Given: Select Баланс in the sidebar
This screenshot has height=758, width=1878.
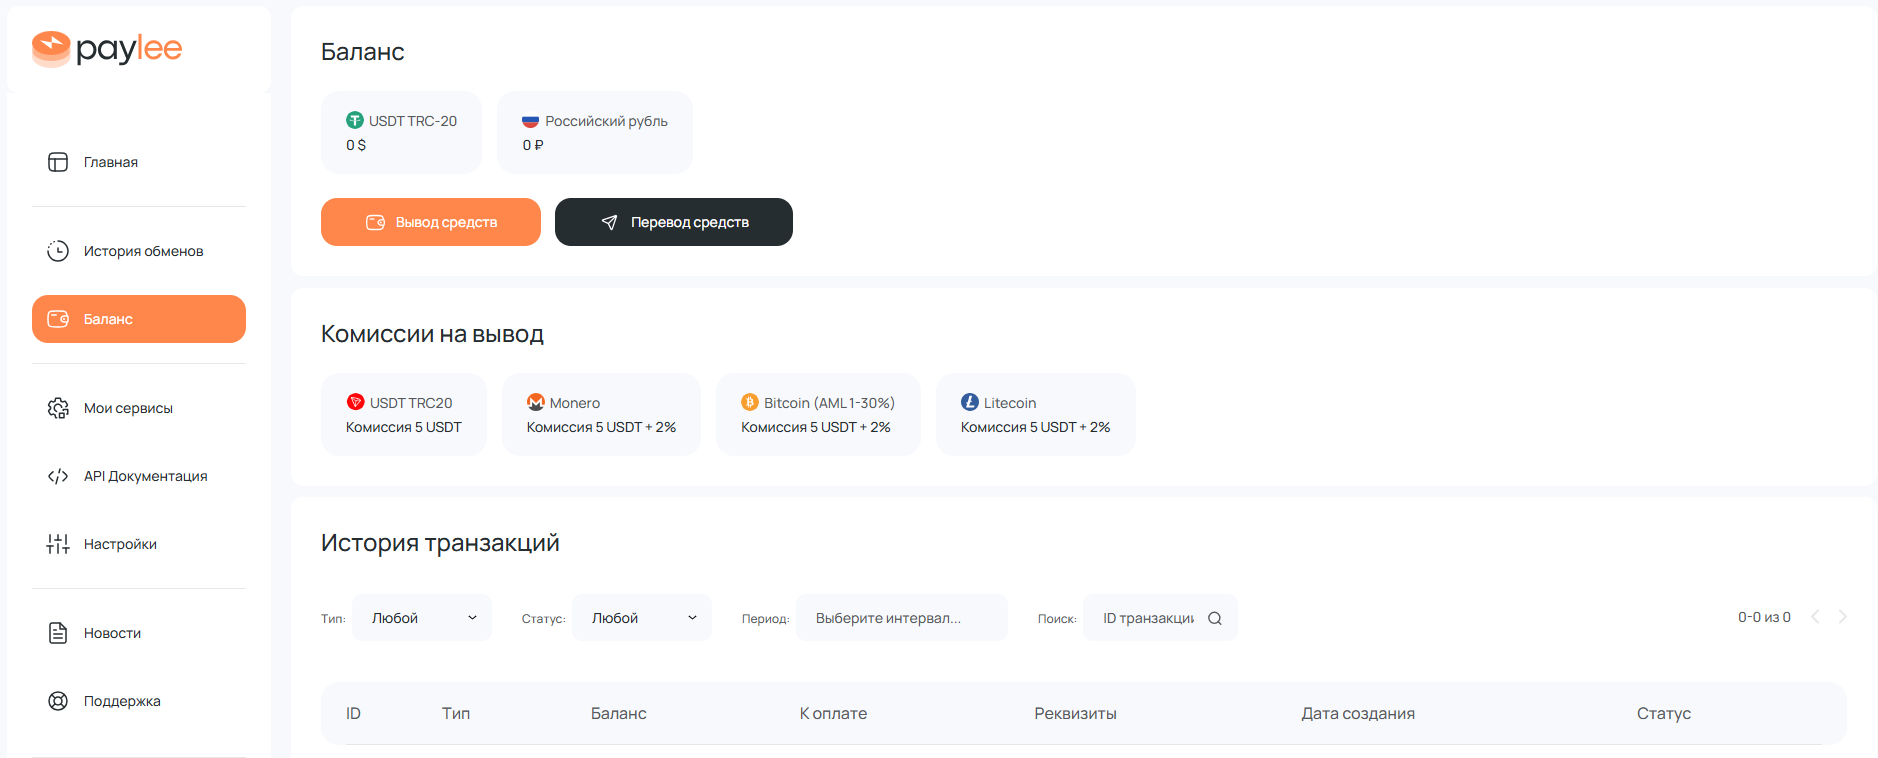Looking at the screenshot, I should click(139, 319).
